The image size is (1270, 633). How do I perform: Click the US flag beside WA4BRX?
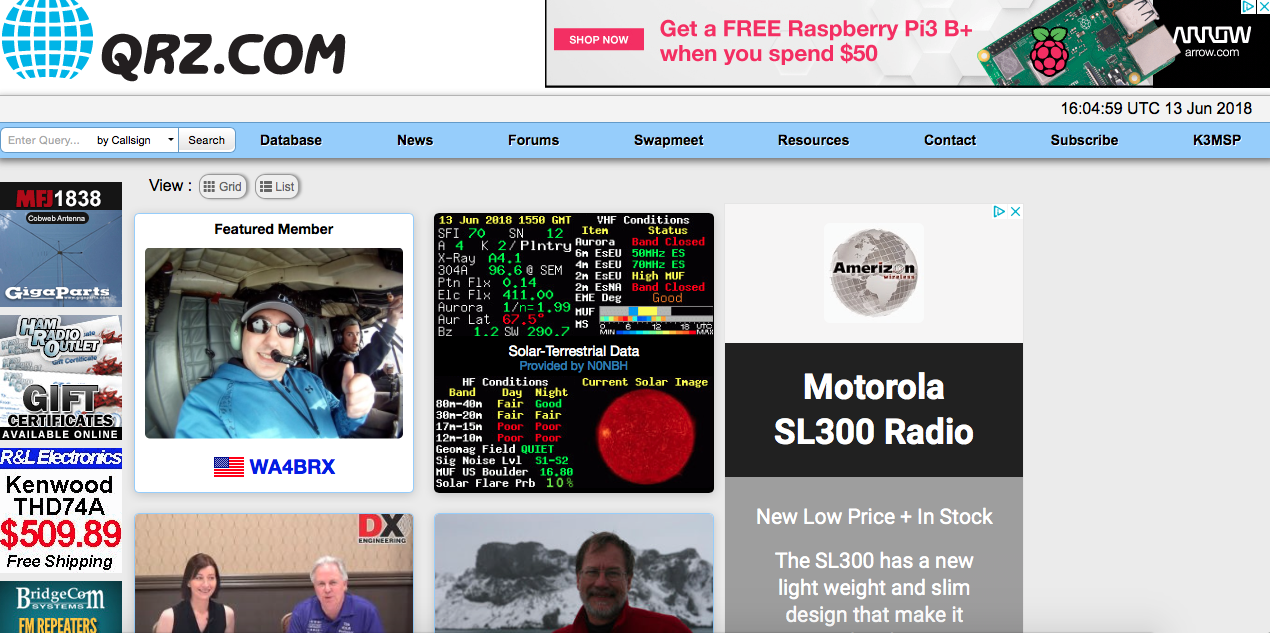coord(229,467)
